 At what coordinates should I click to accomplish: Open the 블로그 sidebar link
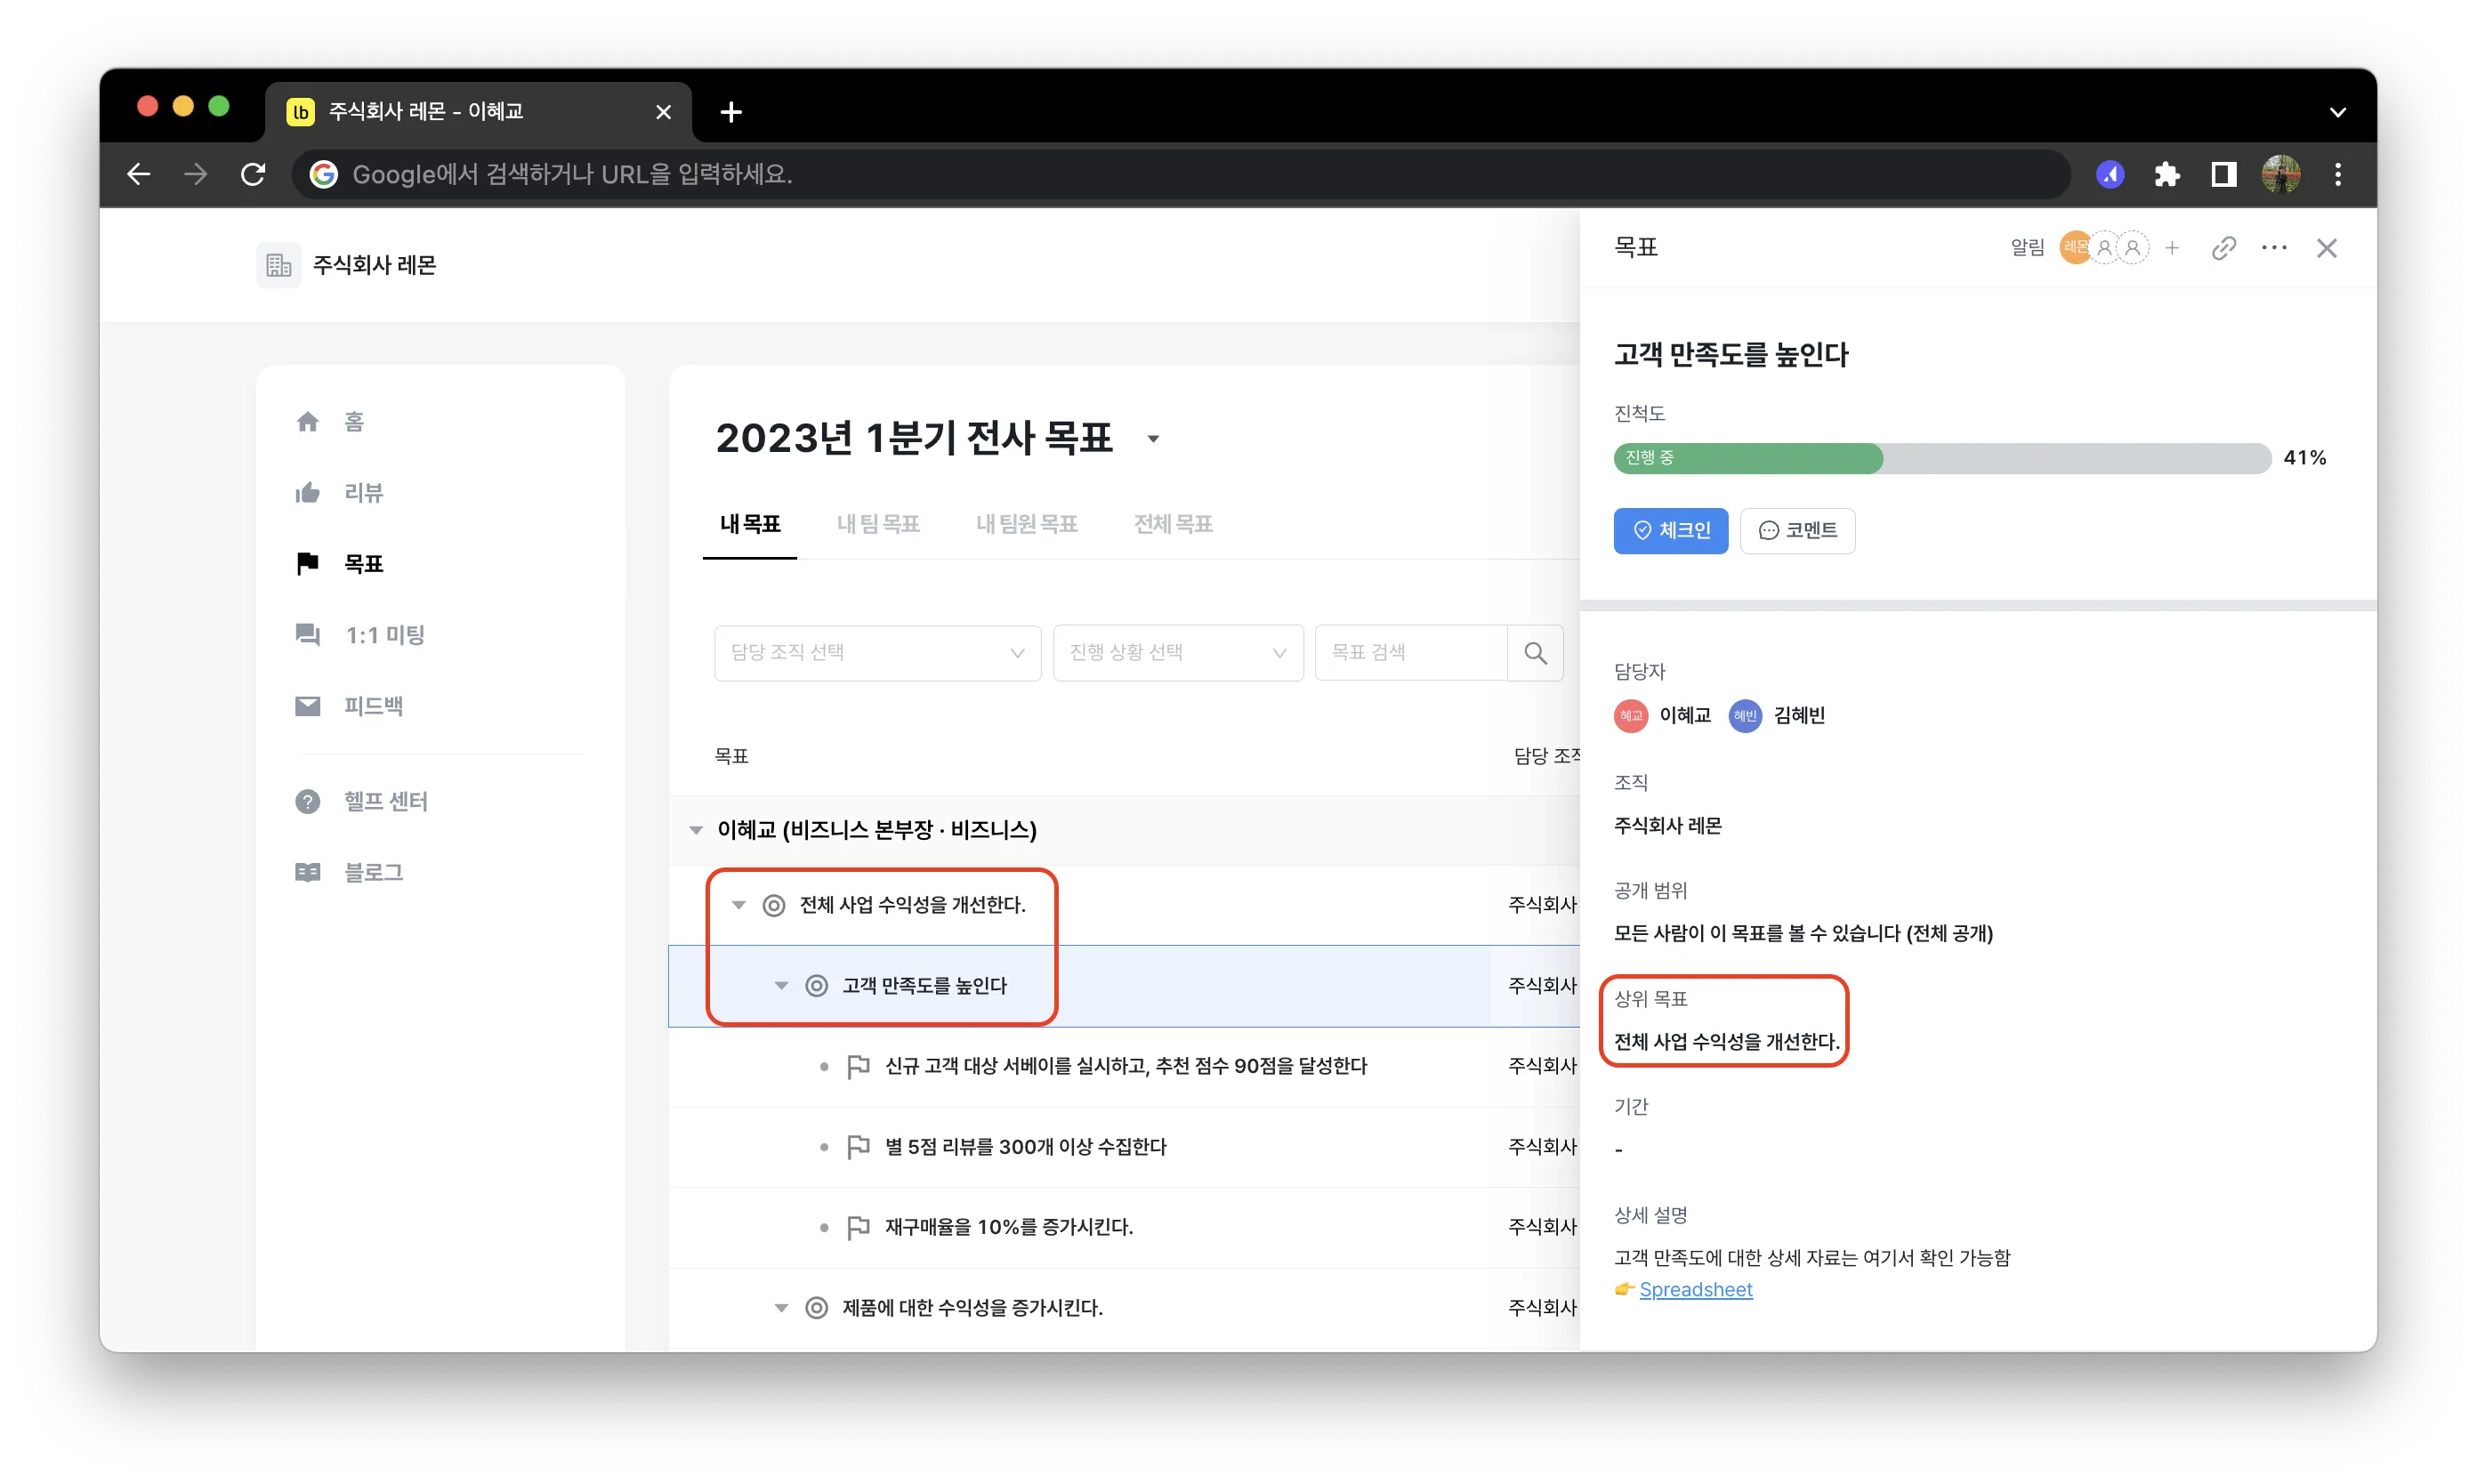[x=349, y=872]
